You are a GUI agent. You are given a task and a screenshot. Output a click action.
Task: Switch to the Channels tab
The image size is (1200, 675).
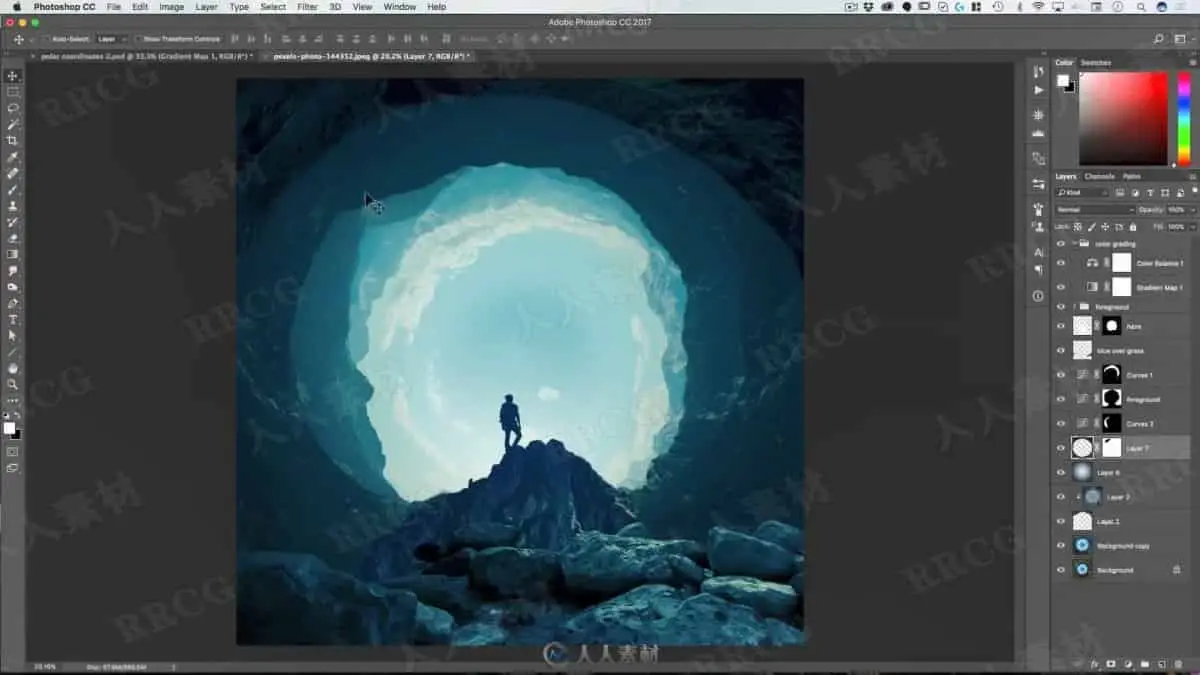[x=1099, y=176]
